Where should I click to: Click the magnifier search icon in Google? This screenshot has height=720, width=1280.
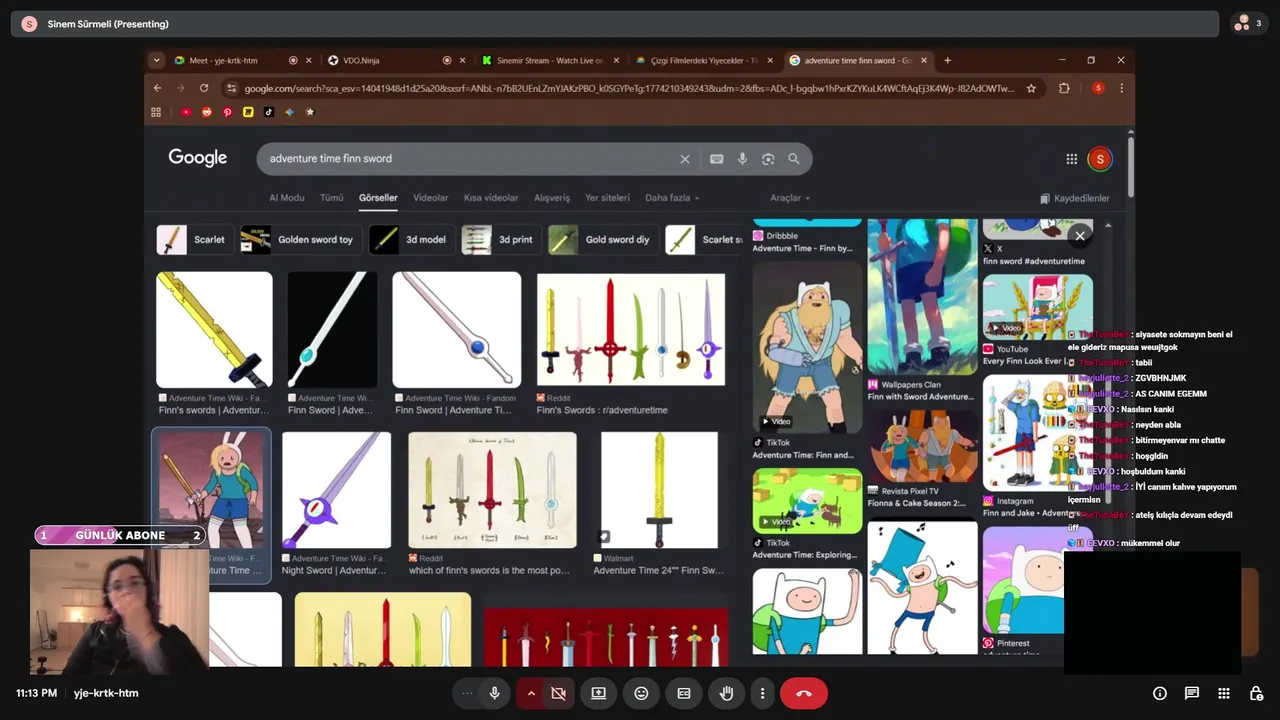(x=794, y=159)
